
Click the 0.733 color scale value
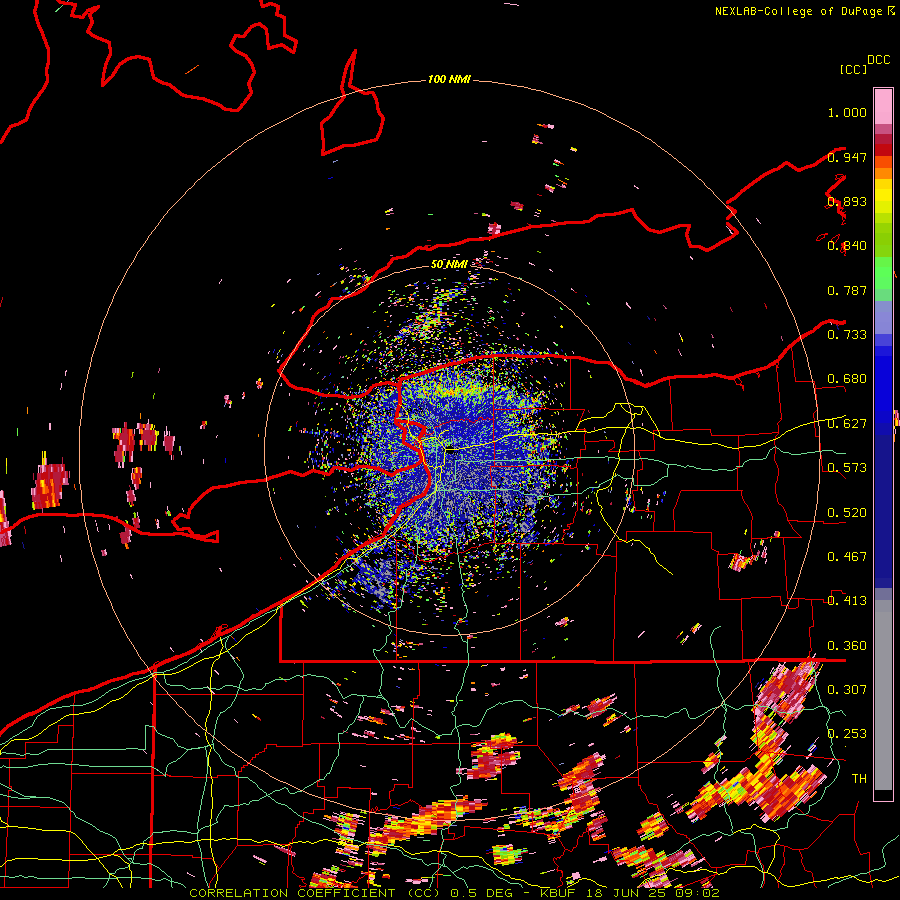847,335
